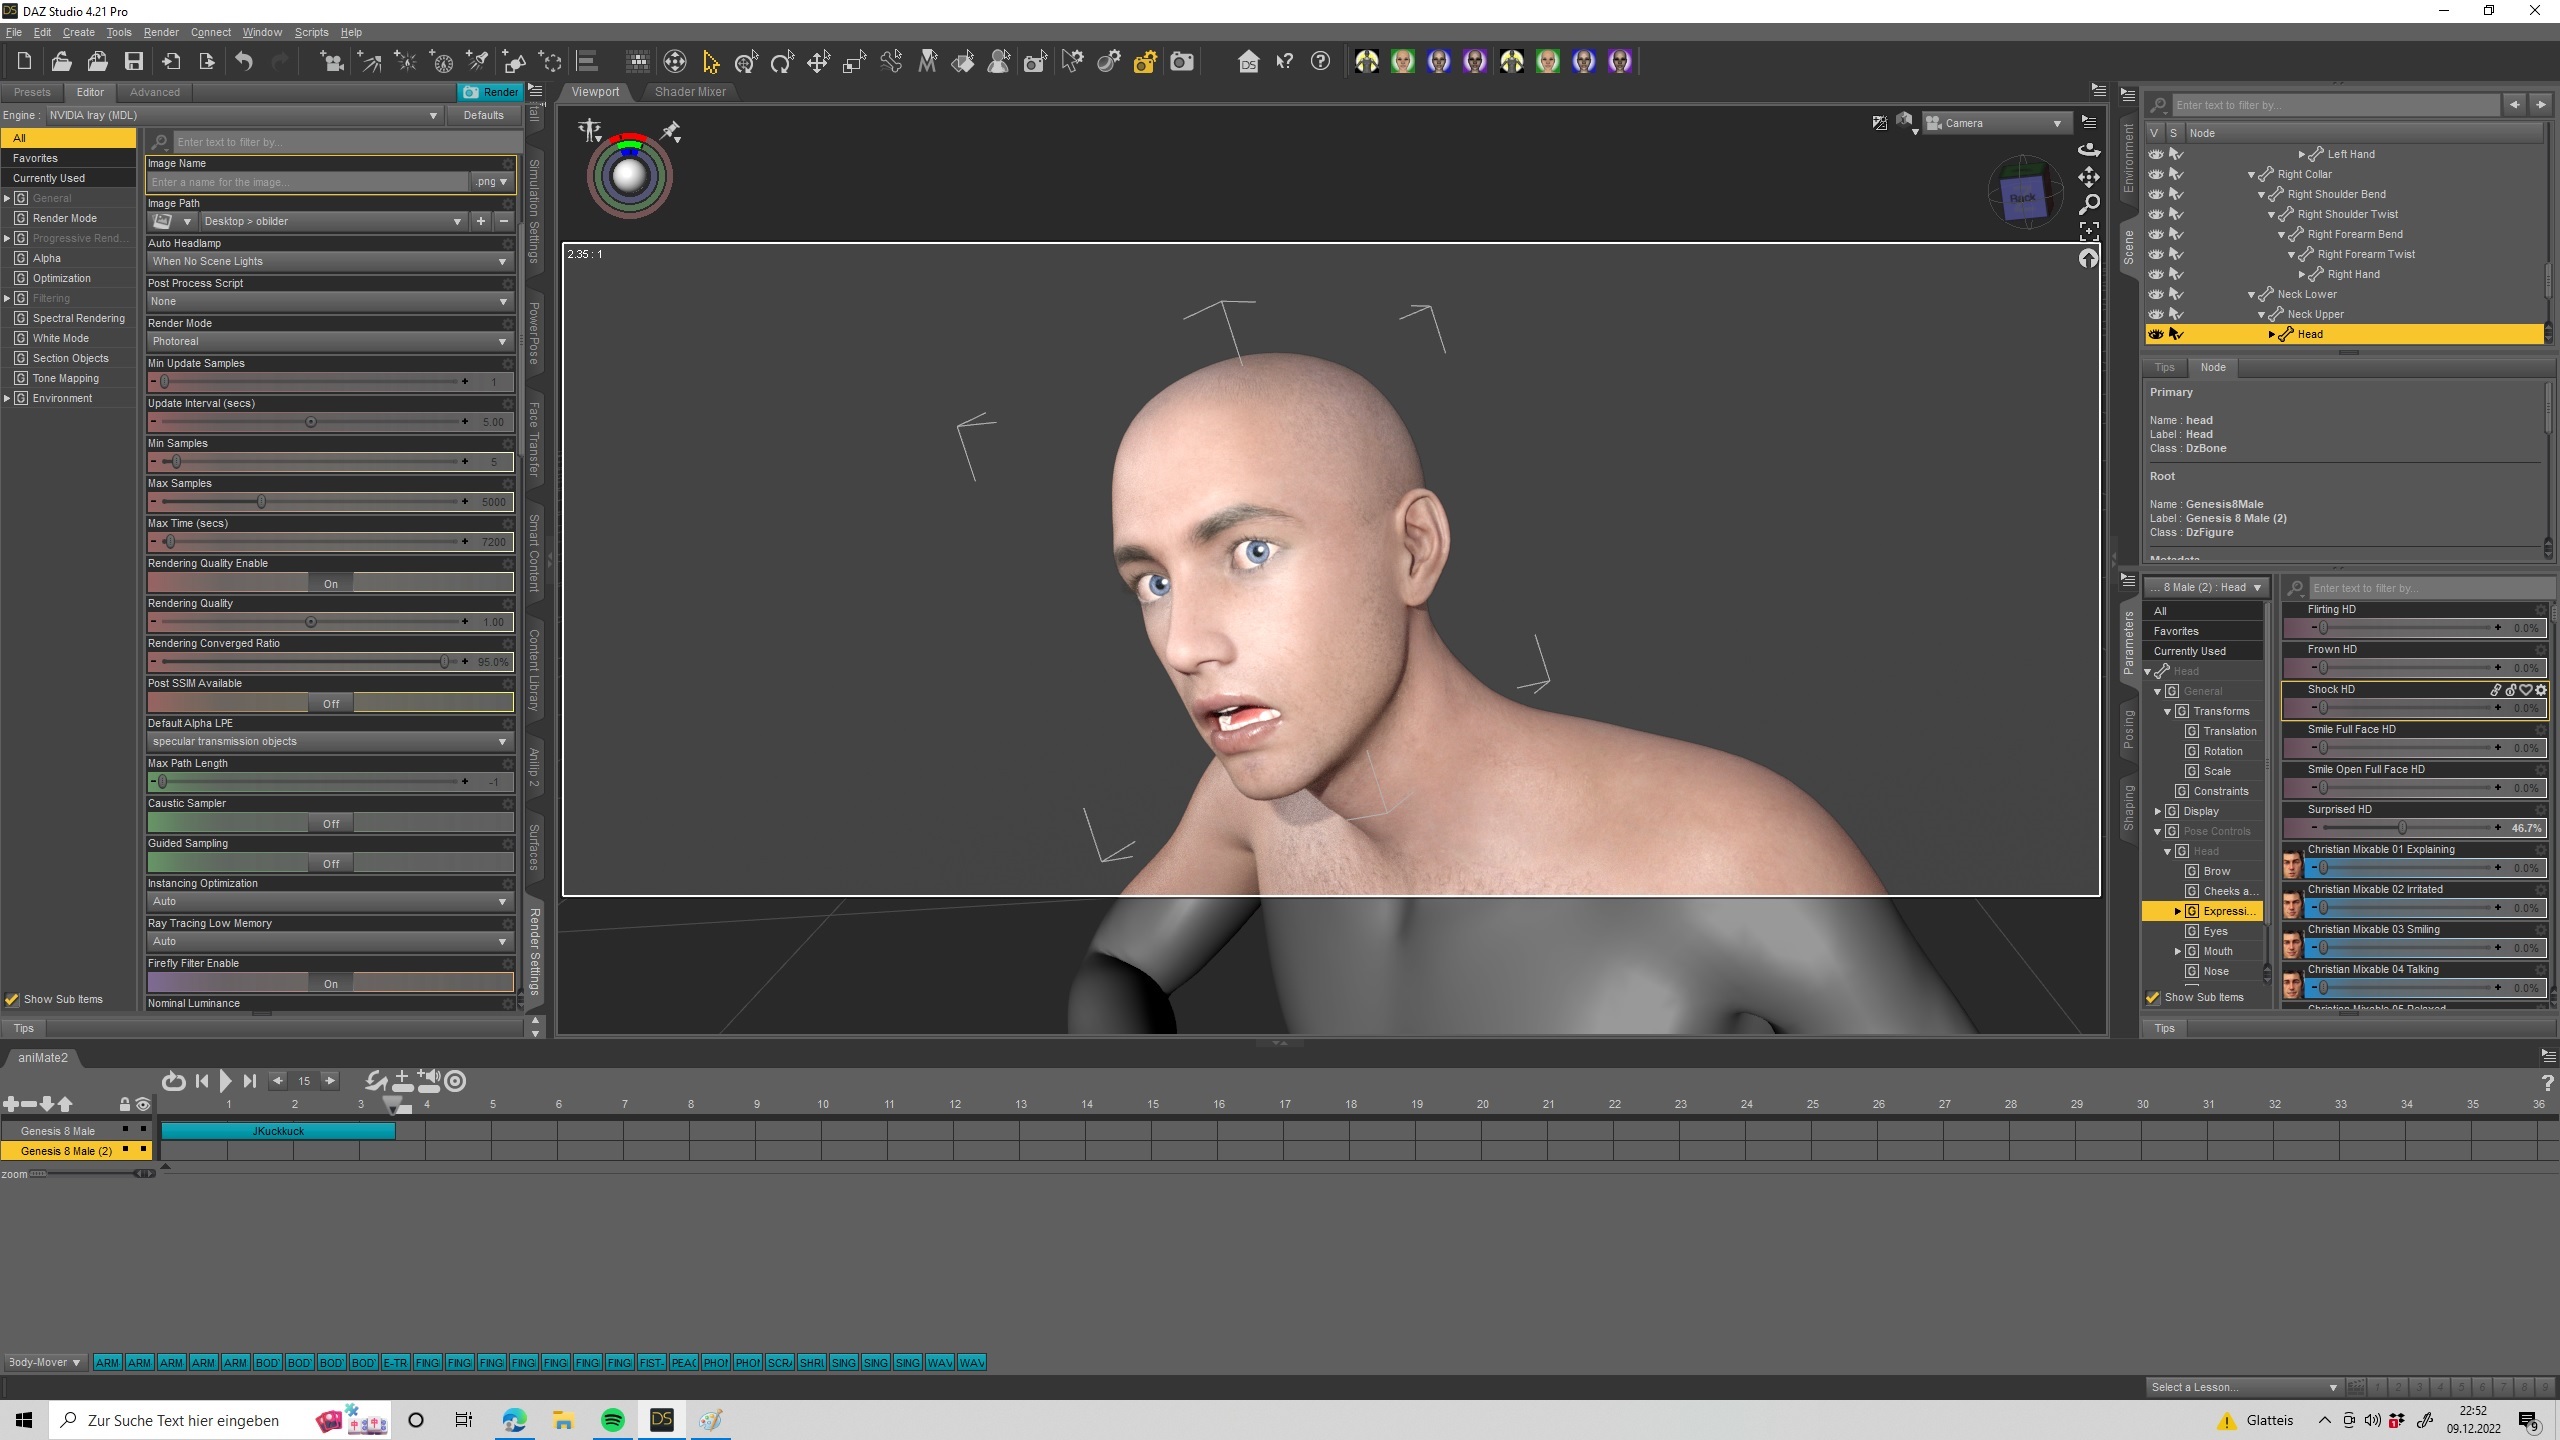
Task: Click the Undo arrow icon
Action: pyautogui.click(x=244, y=62)
